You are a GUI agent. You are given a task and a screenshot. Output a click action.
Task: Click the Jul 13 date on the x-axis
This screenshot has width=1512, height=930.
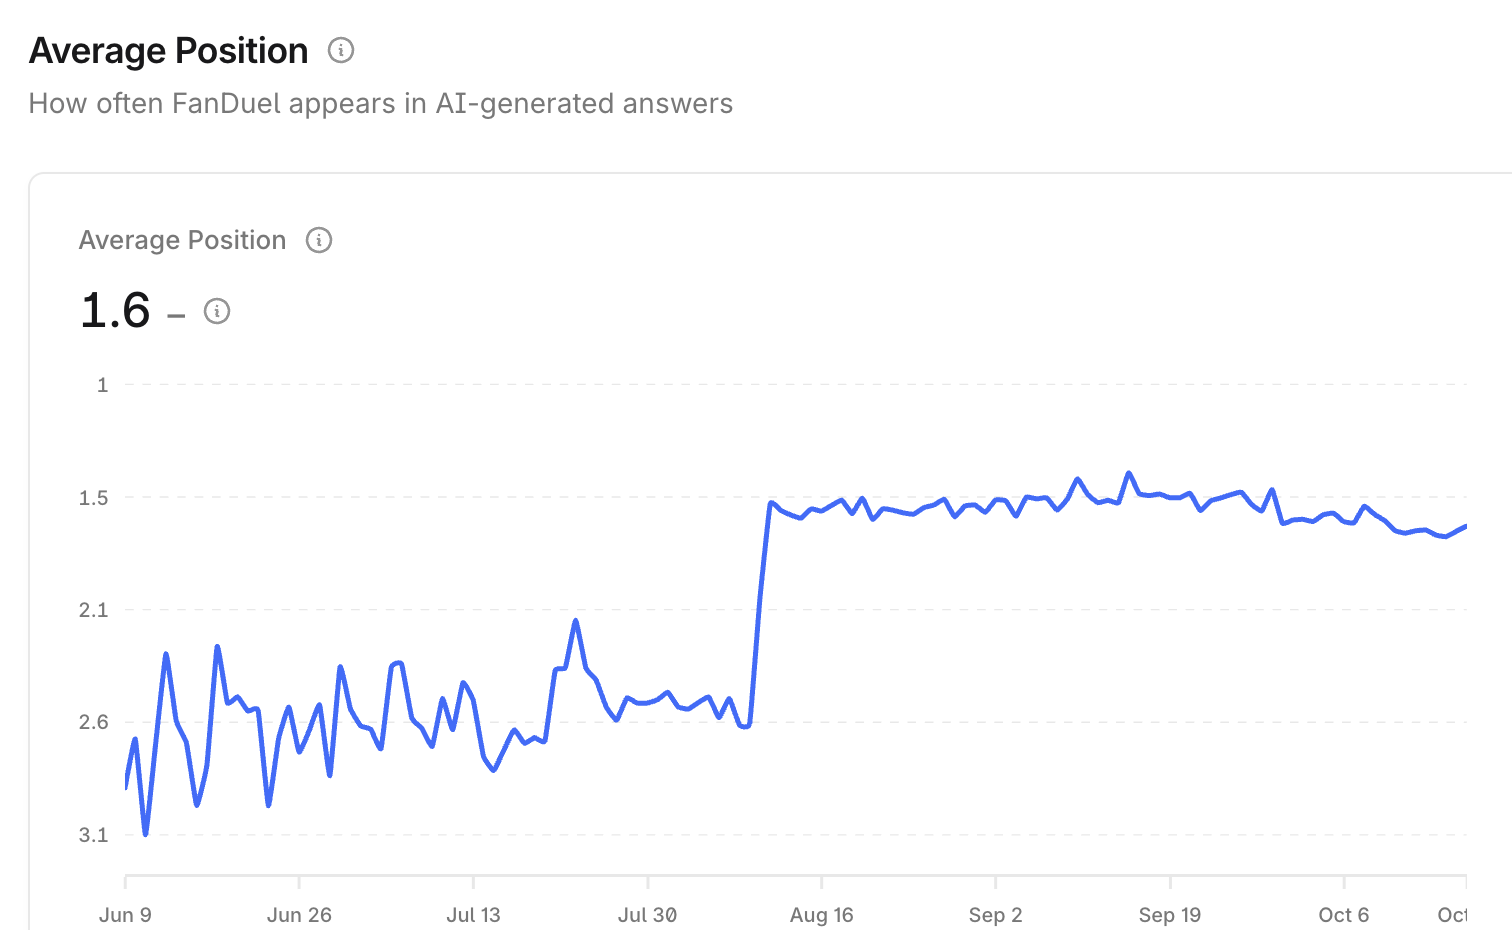(x=473, y=915)
